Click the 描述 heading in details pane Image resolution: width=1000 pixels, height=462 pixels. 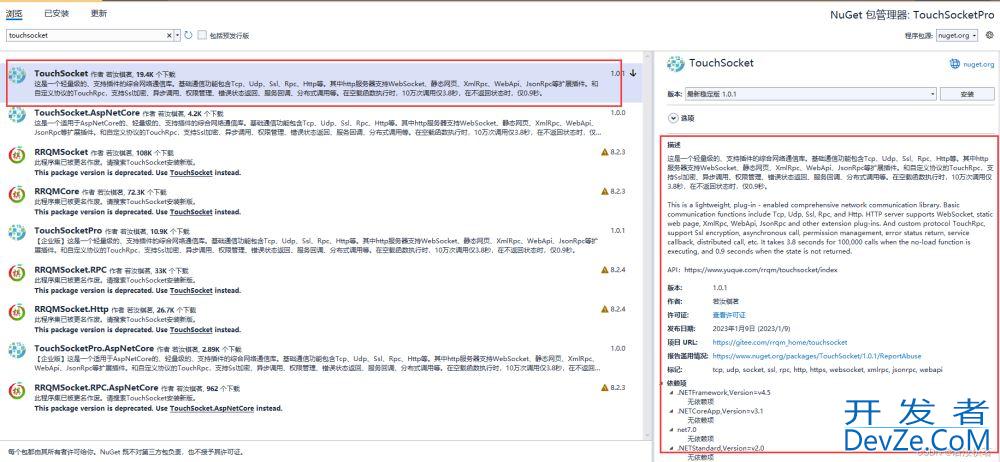pos(673,145)
